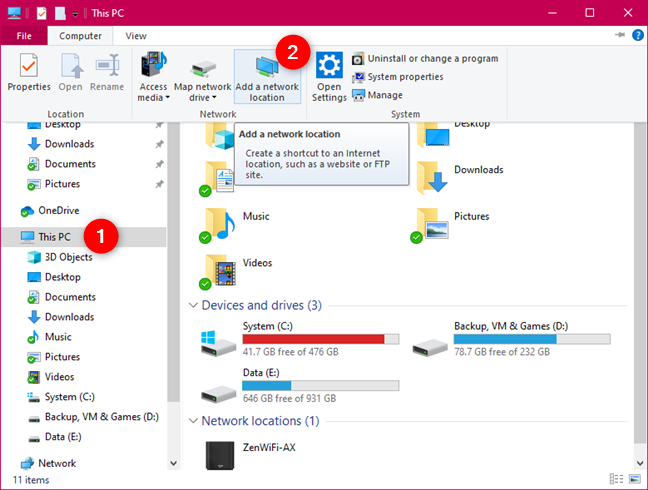Switch to the View ribbon tab

tap(136, 36)
